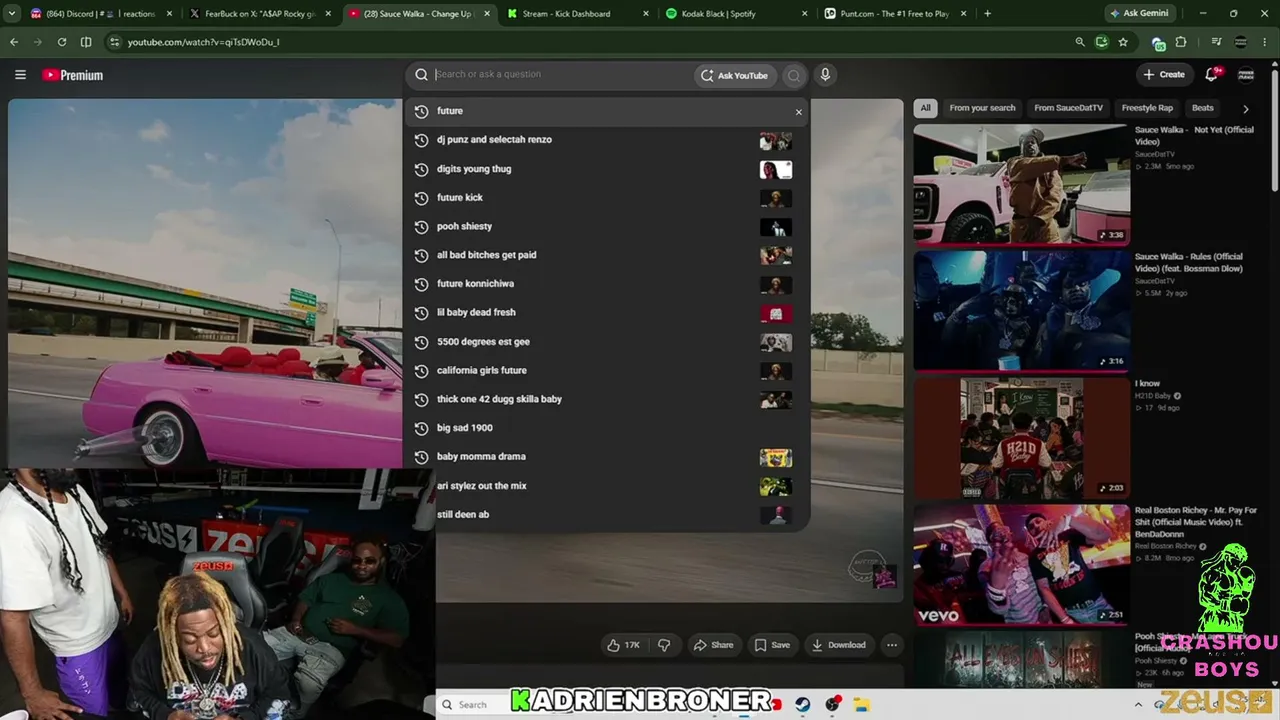Click the Ask YouTube button
Screen dimensions: 1280x720
click(x=735, y=75)
